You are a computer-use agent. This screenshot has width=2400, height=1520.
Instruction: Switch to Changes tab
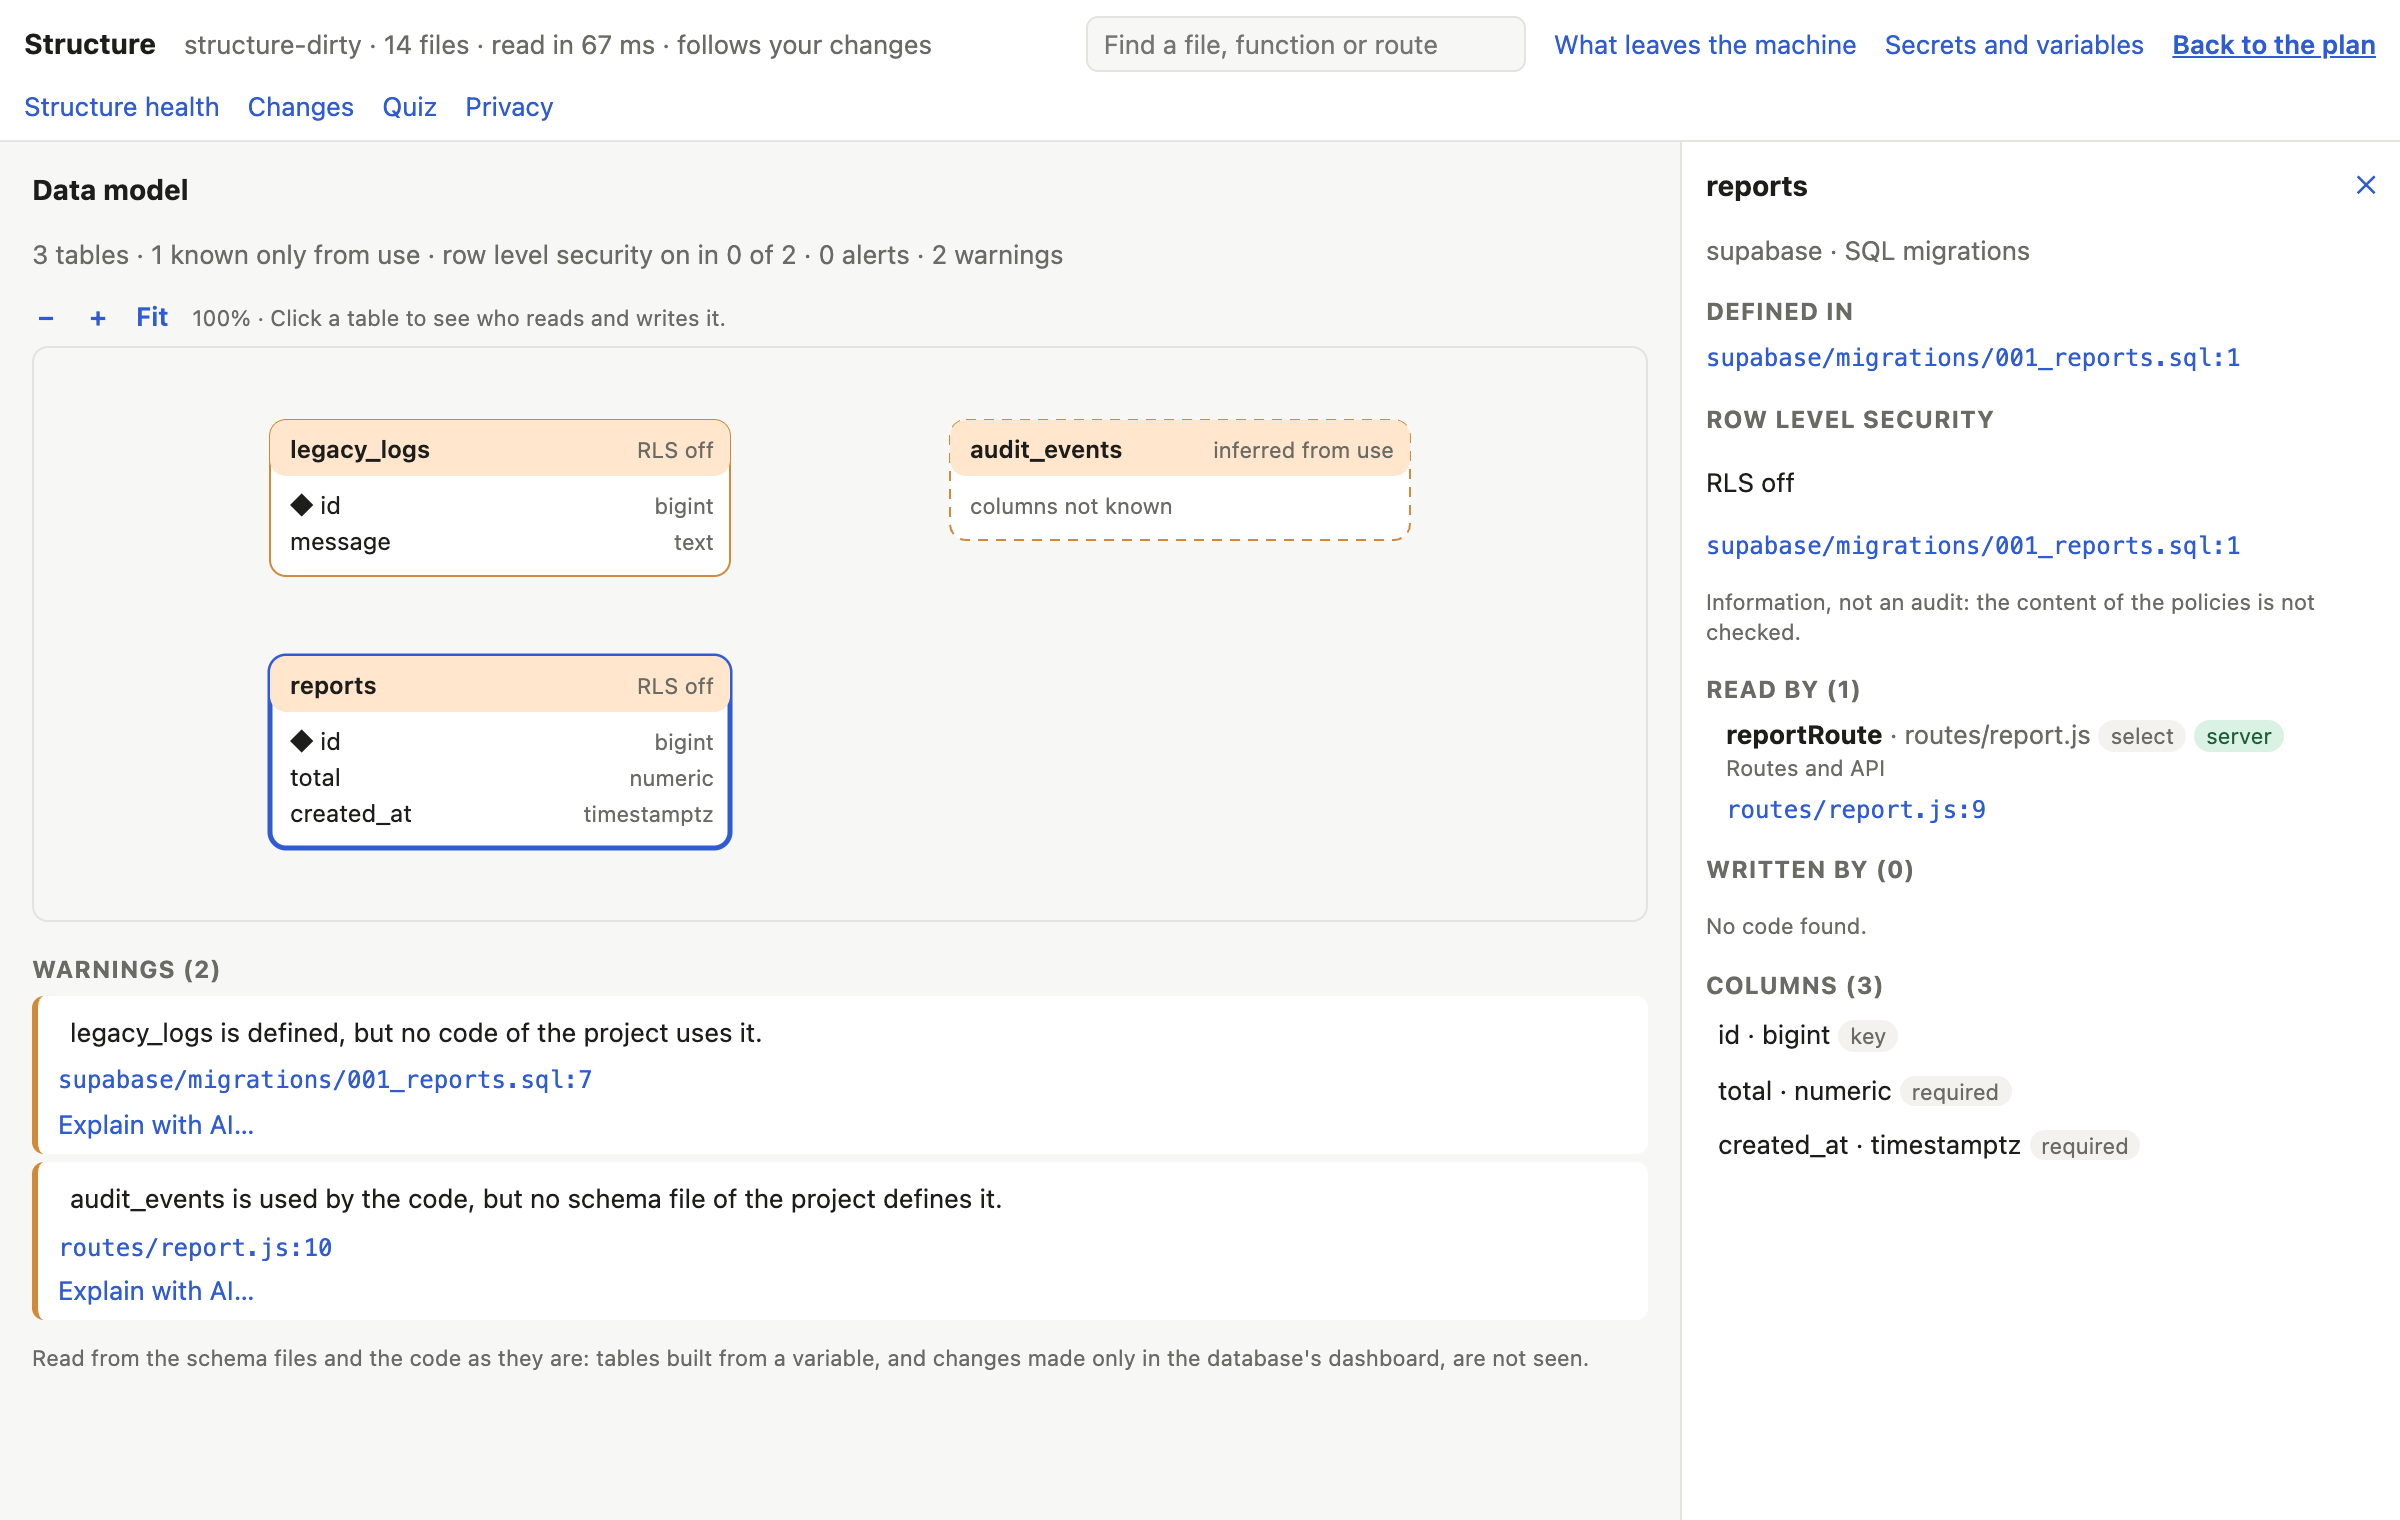pos(300,107)
